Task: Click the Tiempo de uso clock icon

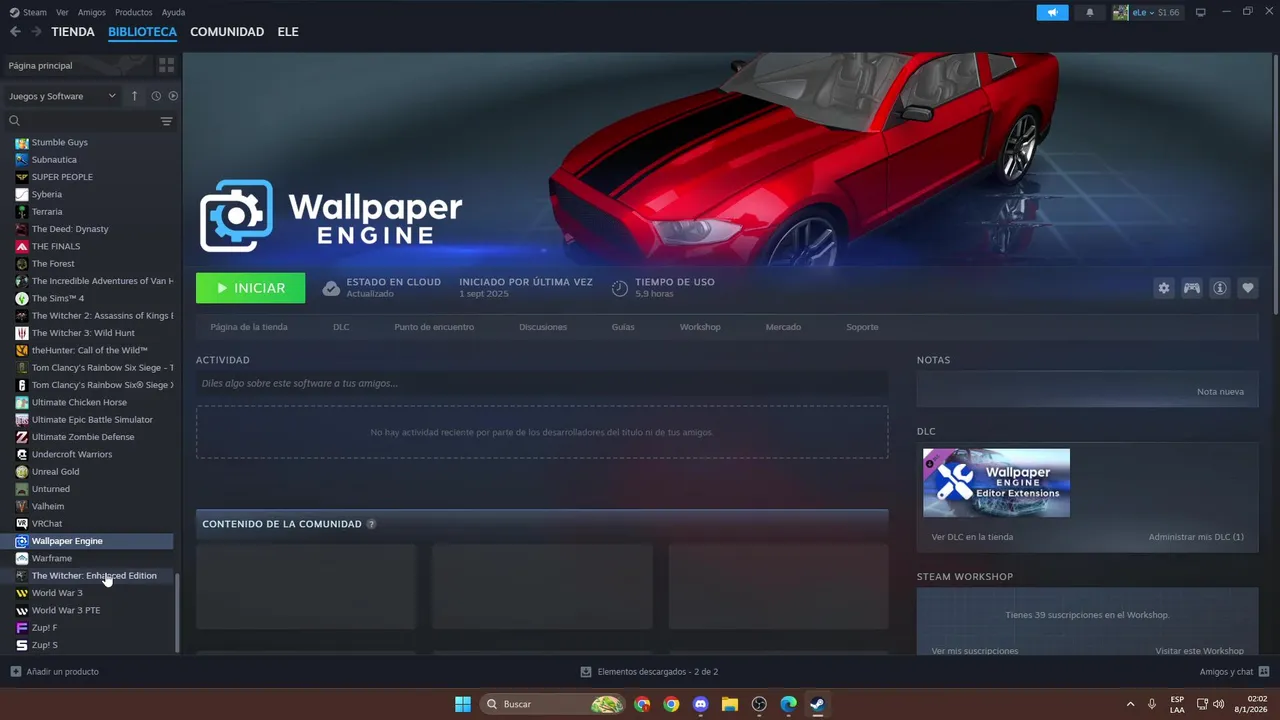Action: [620, 288]
